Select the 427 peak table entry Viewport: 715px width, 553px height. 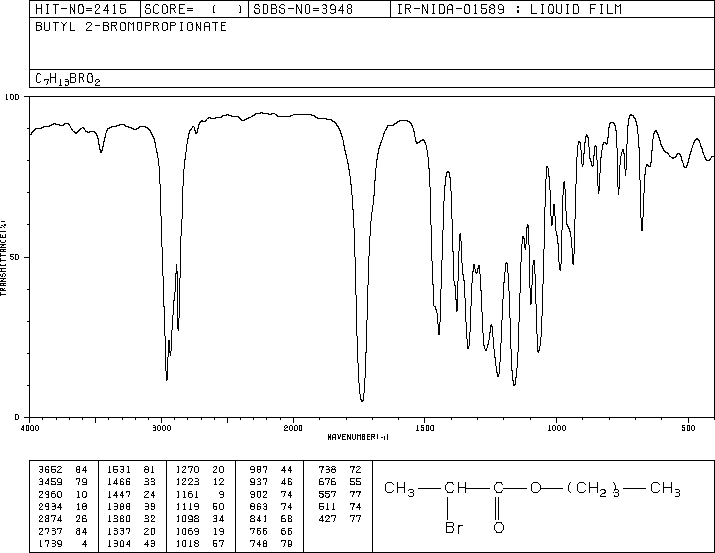(340, 519)
